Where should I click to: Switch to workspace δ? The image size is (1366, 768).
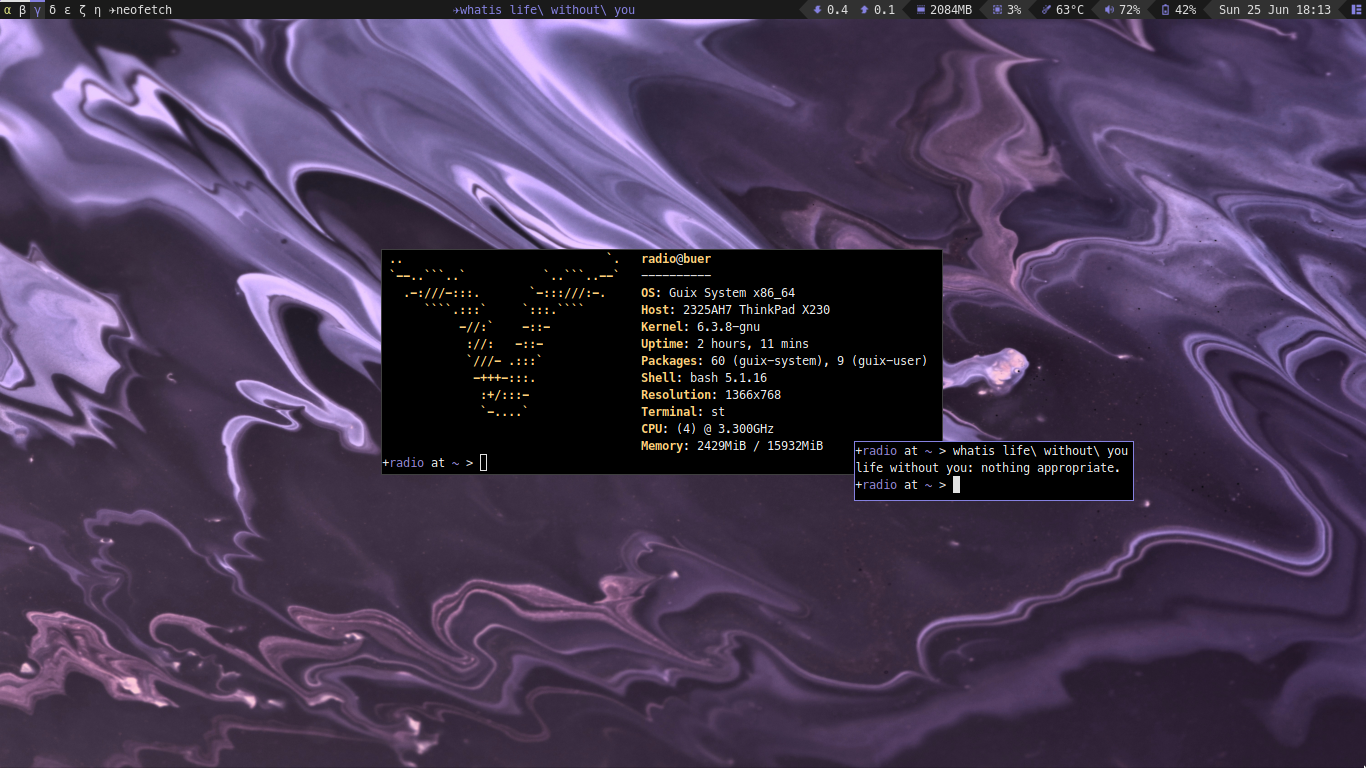pyautogui.click(x=53, y=9)
